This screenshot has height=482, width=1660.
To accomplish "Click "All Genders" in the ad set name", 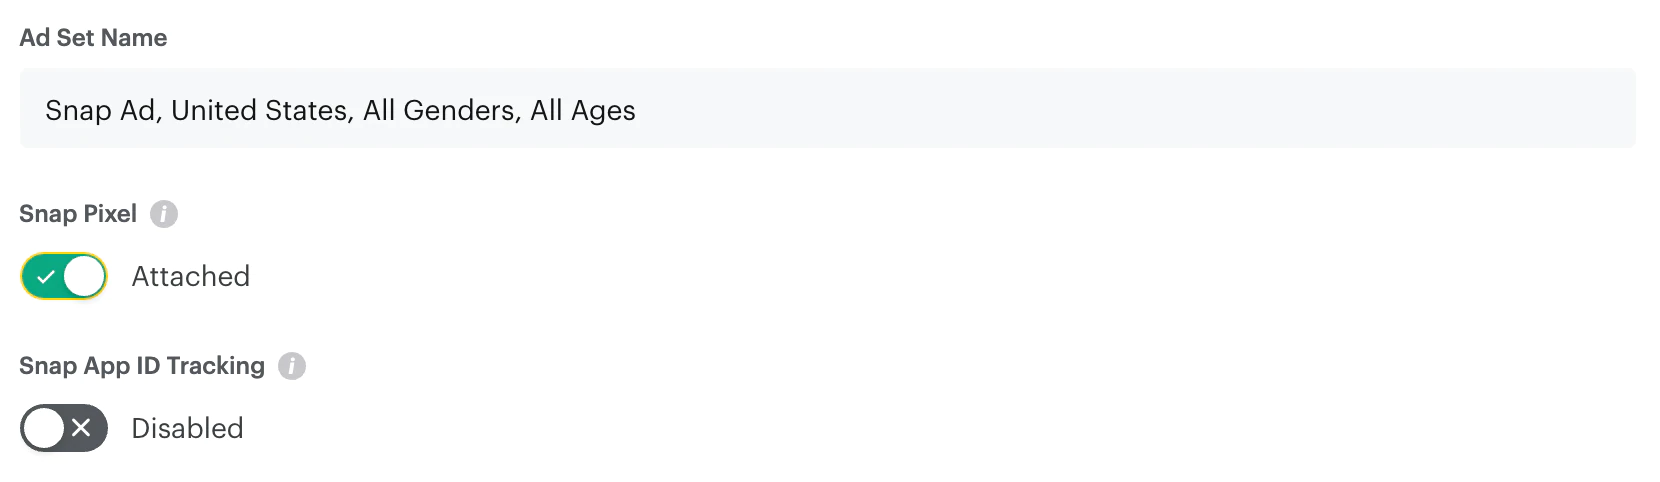I will click(440, 110).
